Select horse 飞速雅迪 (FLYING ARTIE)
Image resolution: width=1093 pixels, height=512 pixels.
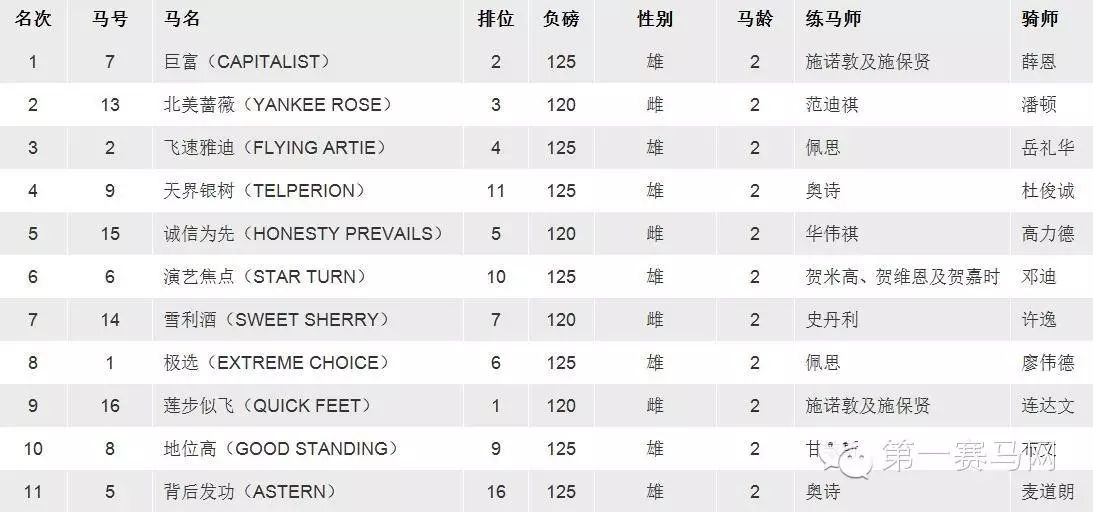275,148
